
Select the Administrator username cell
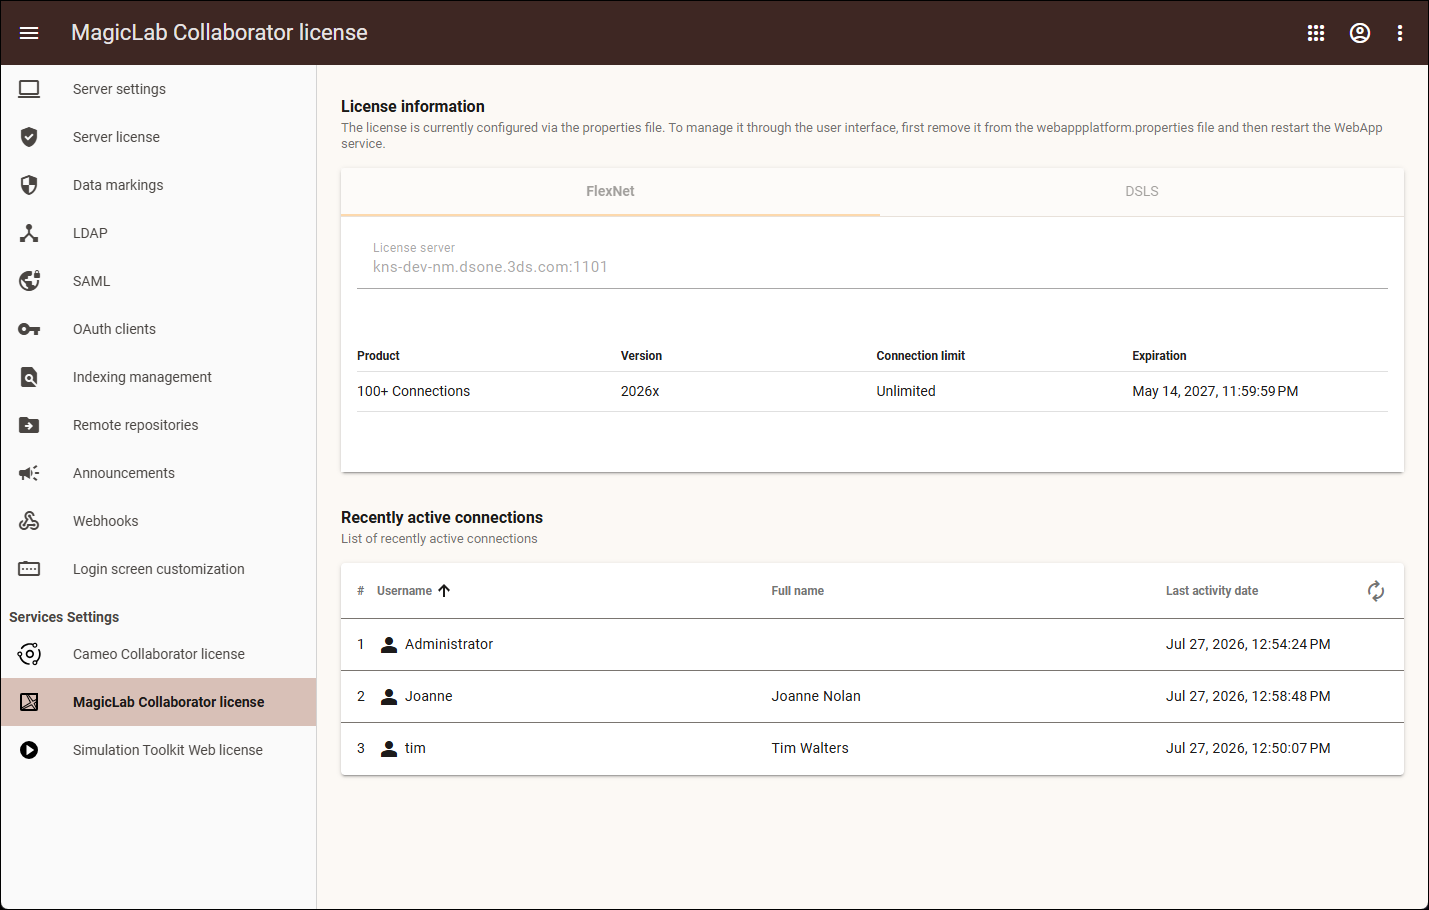click(449, 645)
